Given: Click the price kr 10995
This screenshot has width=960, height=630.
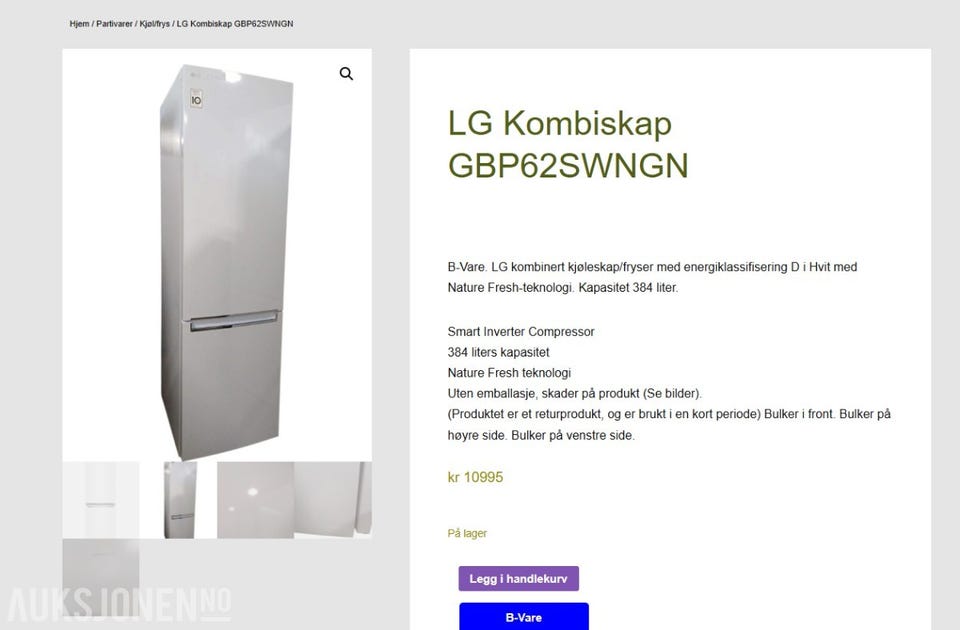Looking at the screenshot, I should click(475, 478).
